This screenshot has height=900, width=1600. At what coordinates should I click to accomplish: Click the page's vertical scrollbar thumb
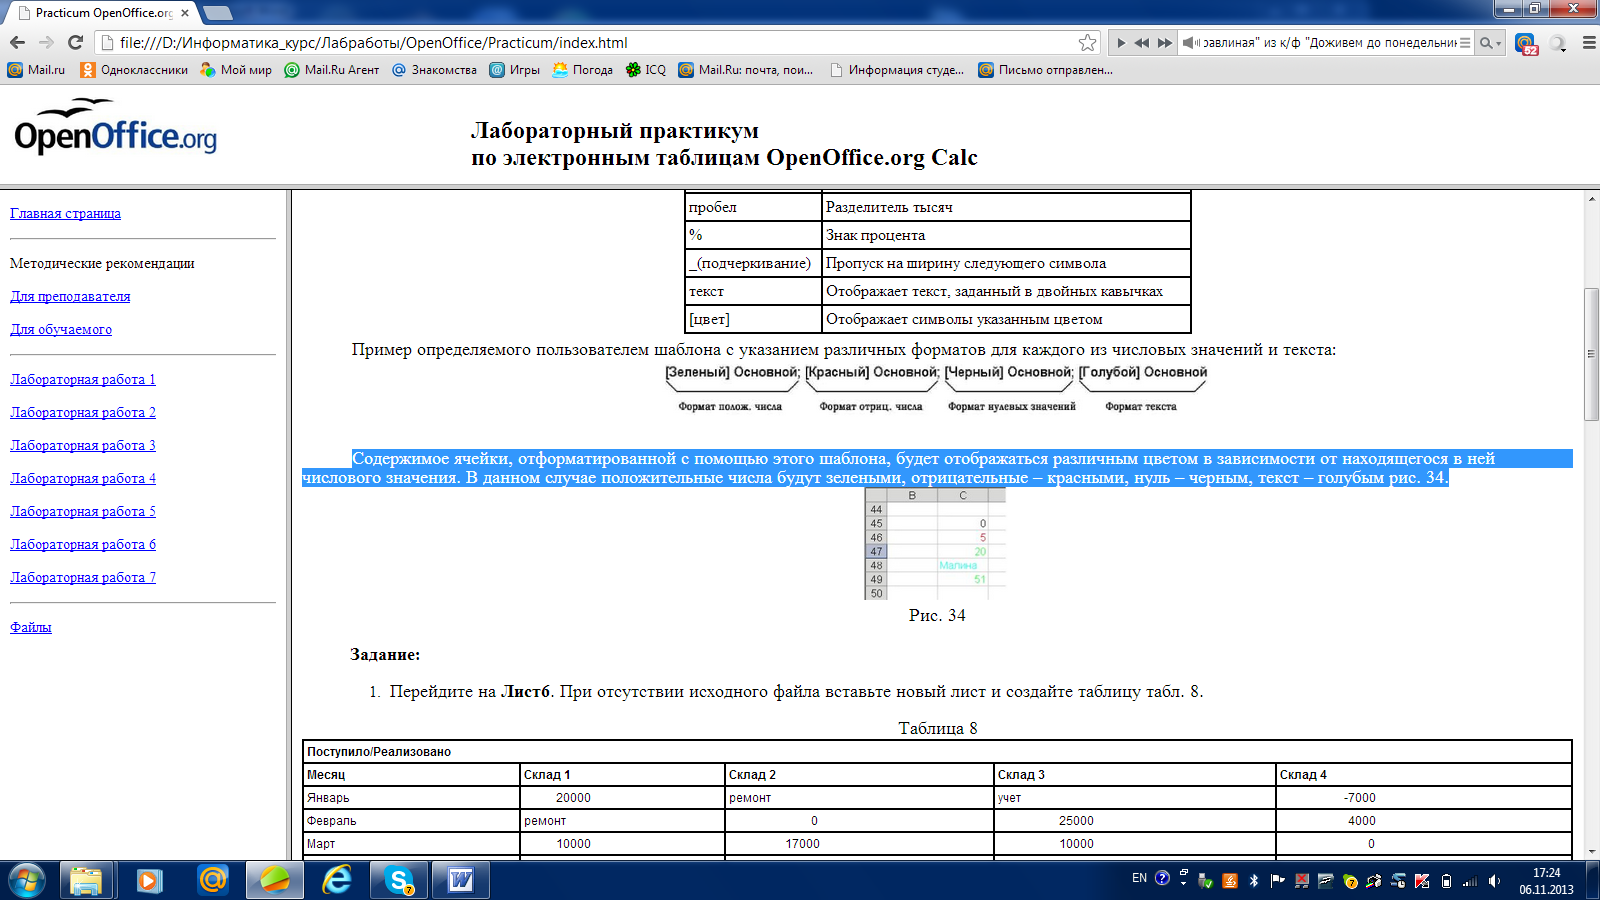[1591, 354]
